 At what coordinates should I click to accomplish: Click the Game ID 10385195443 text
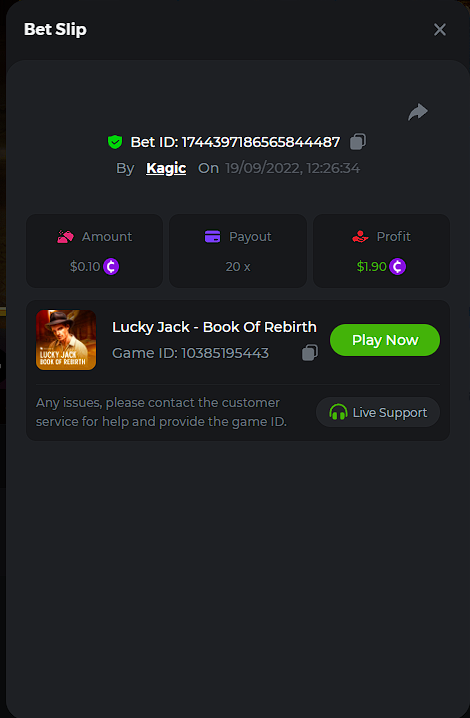(x=191, y=353)
